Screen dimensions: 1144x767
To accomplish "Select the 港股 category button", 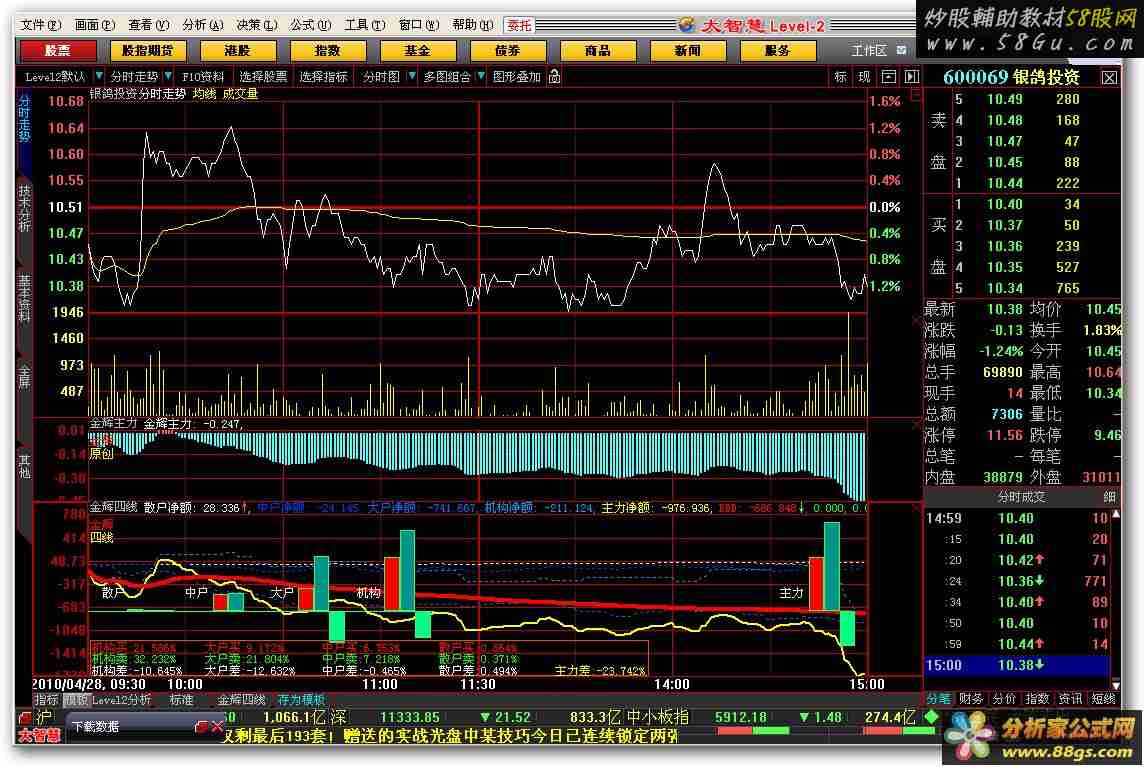I will 238,50.
